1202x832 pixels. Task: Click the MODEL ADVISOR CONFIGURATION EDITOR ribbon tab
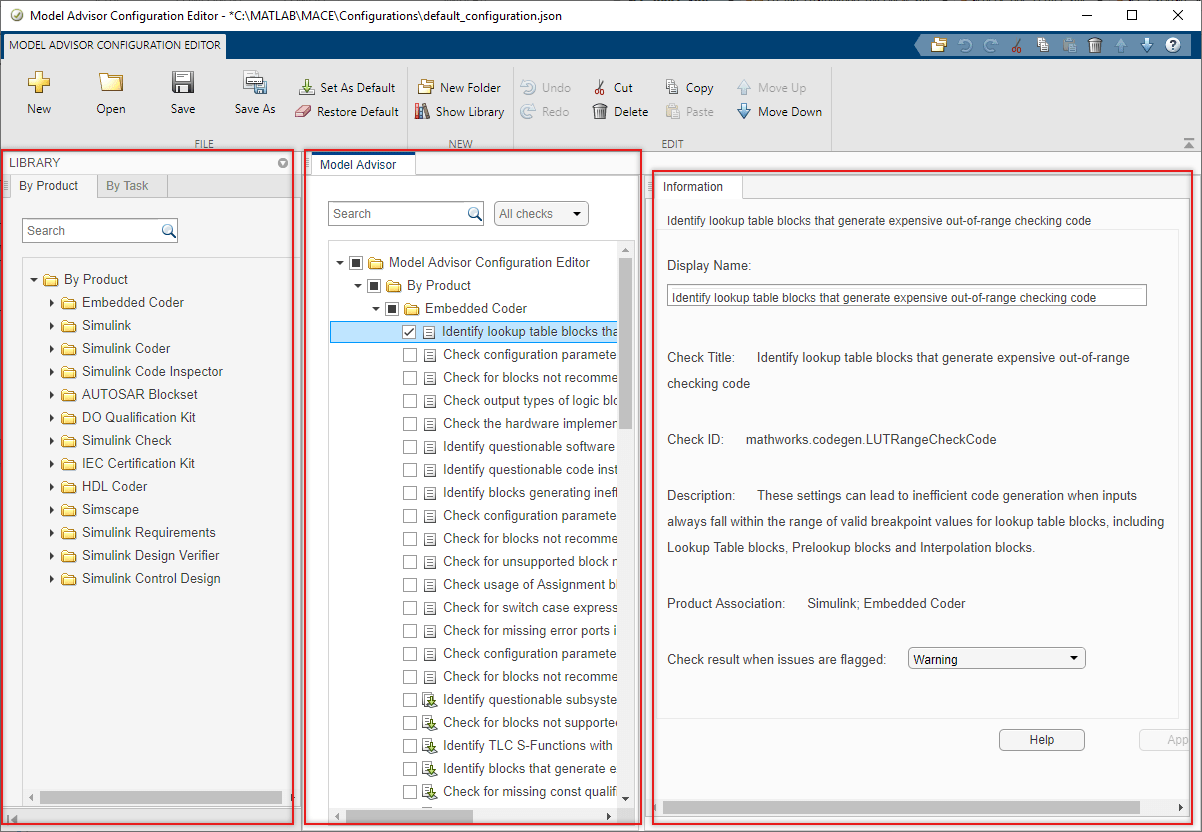coord(116,45)
